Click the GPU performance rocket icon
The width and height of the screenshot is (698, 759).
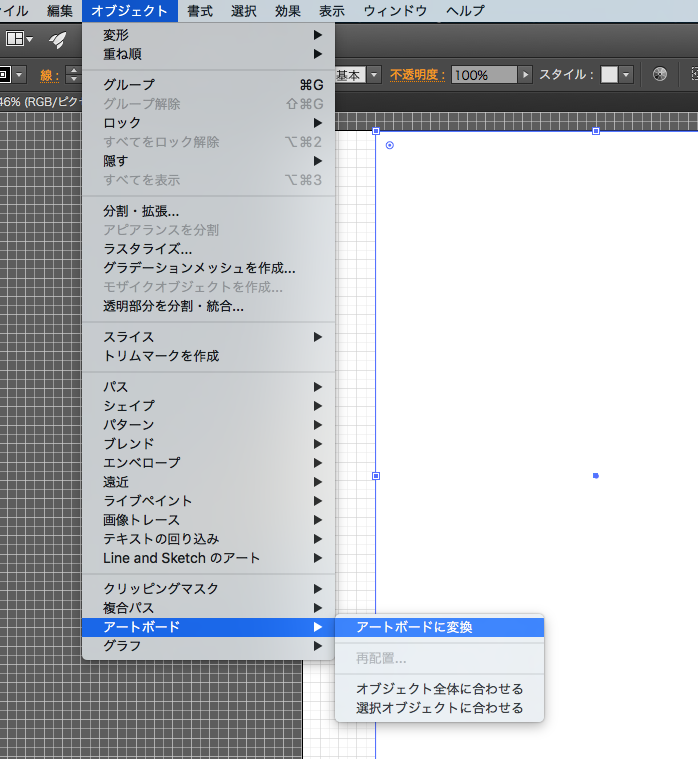click(x=58, y=40)
